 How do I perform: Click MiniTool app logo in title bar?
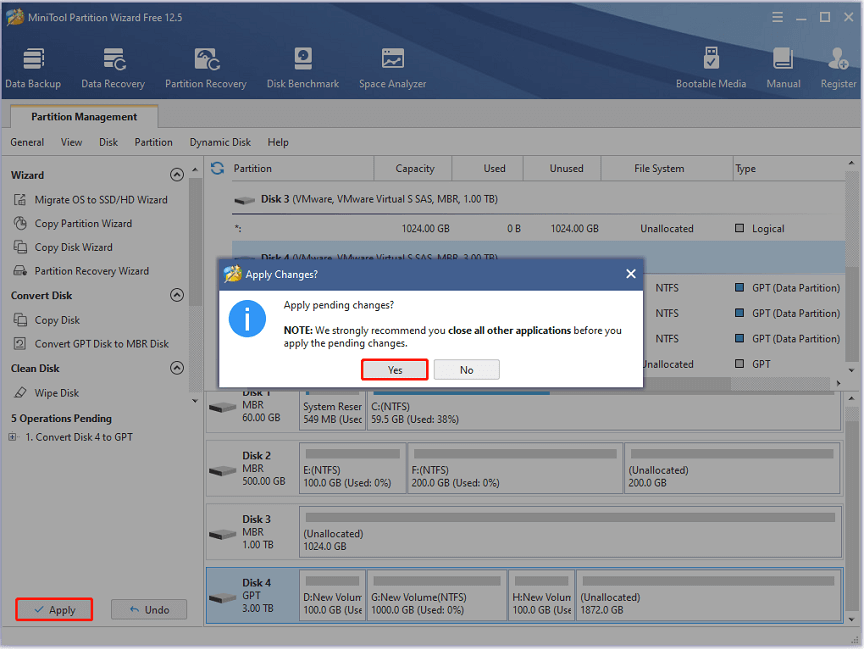click(15, 17)
